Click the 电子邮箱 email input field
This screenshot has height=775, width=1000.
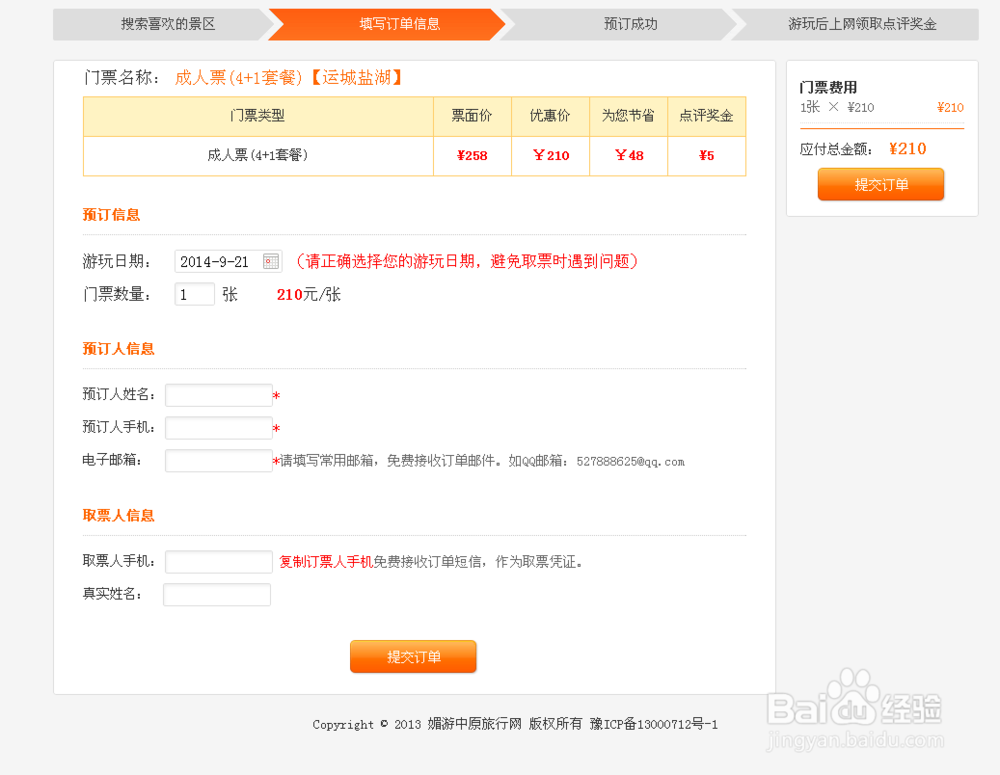(x=218, y=460)
